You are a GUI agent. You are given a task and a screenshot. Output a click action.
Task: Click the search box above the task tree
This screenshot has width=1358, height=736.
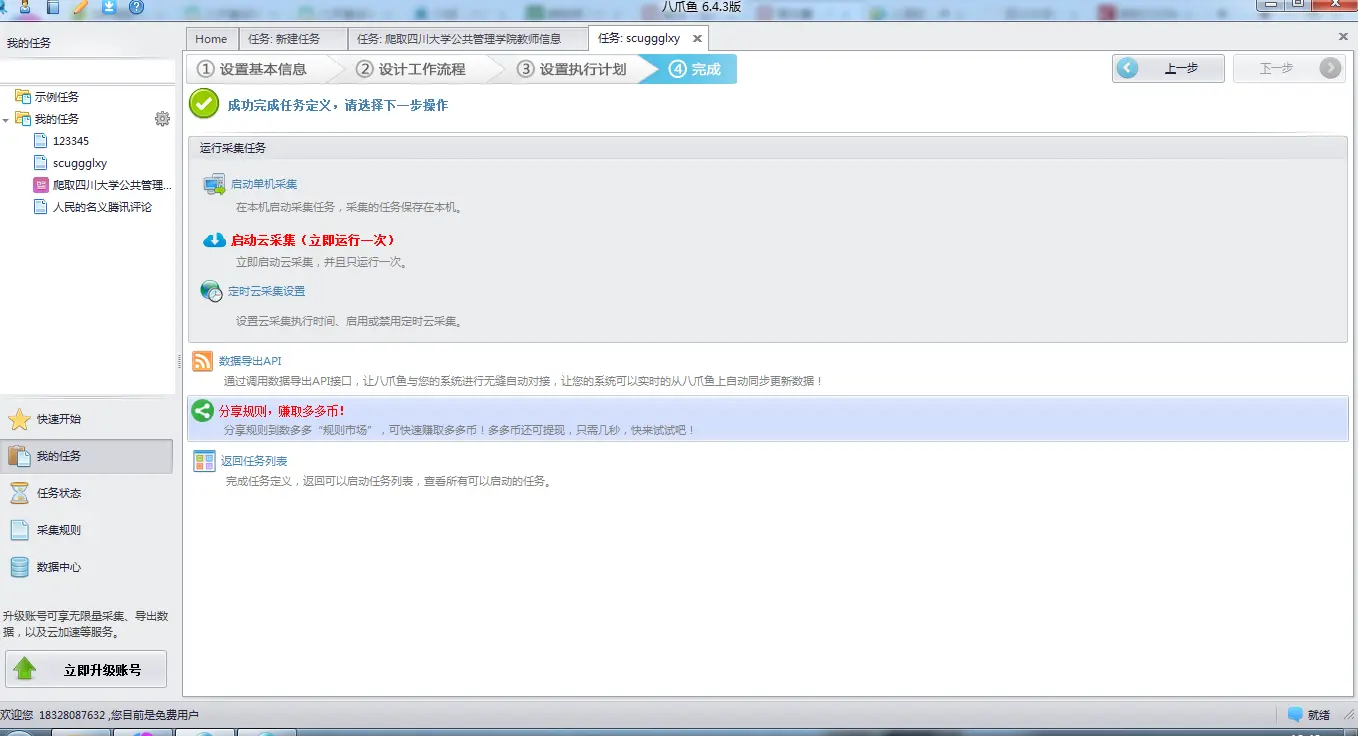point(87,71)
